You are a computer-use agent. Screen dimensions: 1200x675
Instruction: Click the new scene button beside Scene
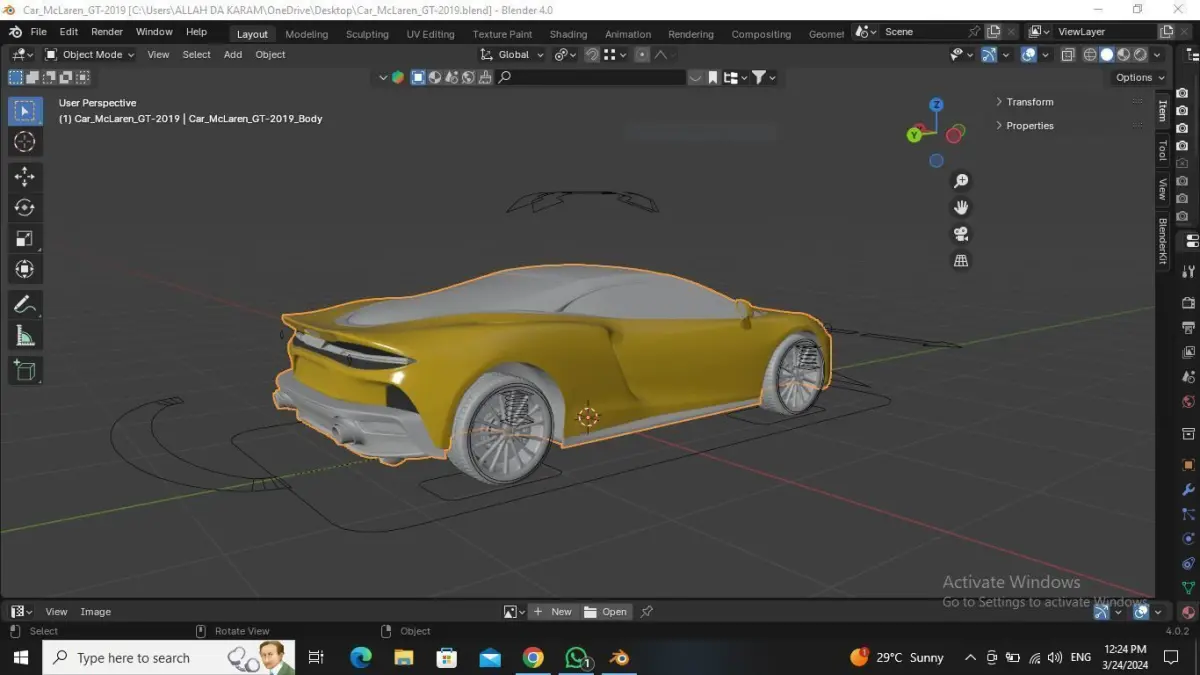[x=993, y=32]
